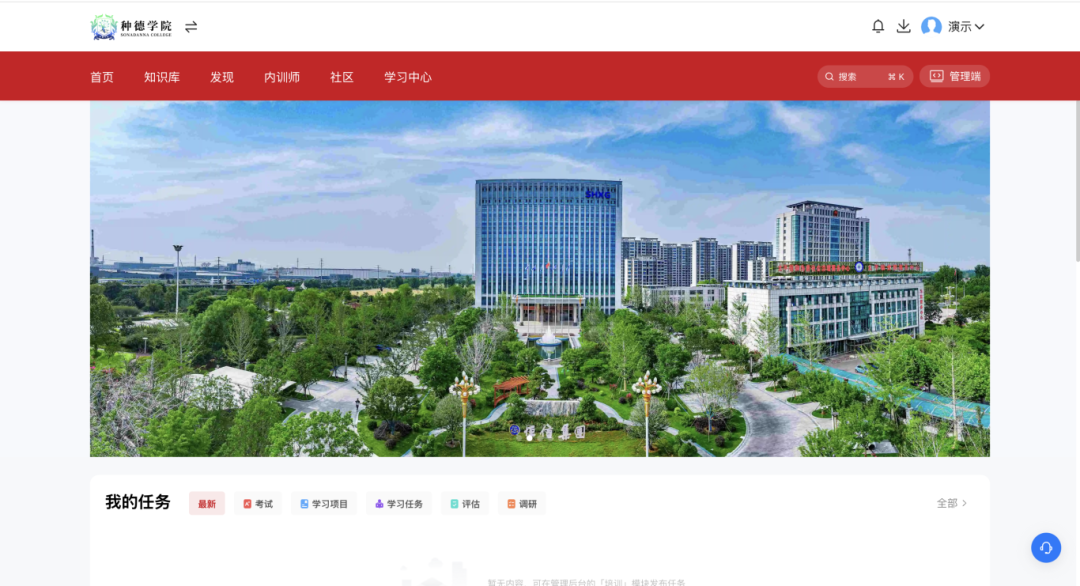Go to the 发现 navigation page
This screenshot has width=1080, height=586.
(x=222, y=77)
